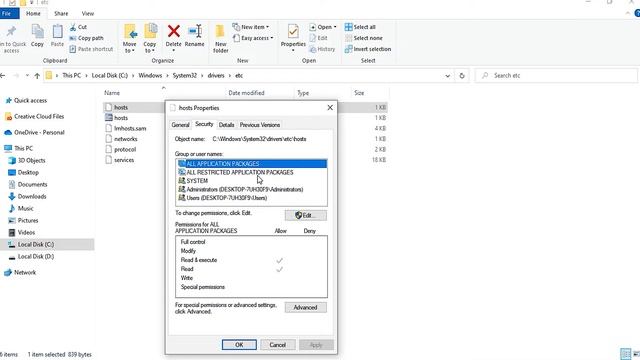Switch to details view icon in status bar
Image resolution: width=640 pixels, height=360 pixels.
click(625, 354)
